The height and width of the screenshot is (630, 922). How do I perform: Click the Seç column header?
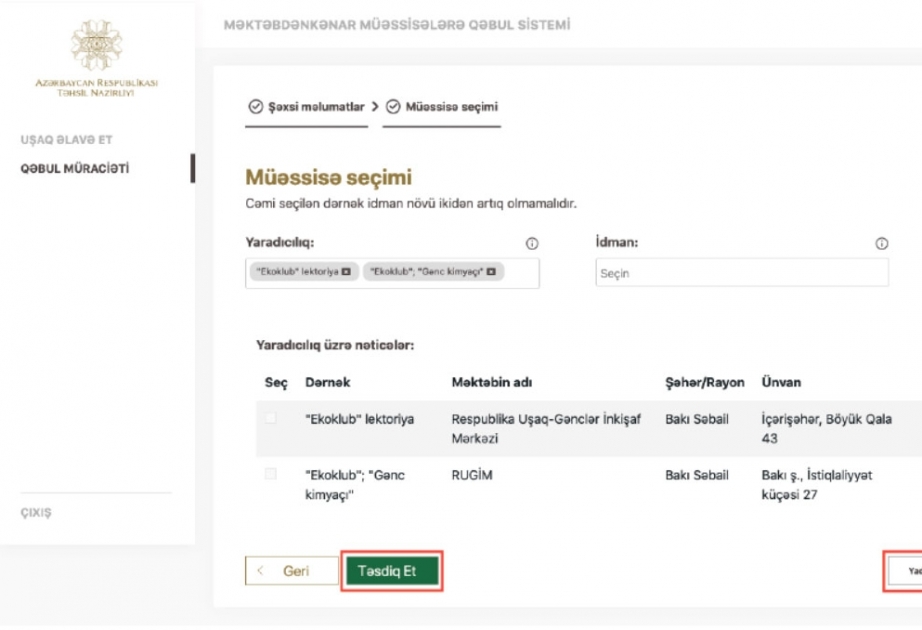(x=276, y=383)
